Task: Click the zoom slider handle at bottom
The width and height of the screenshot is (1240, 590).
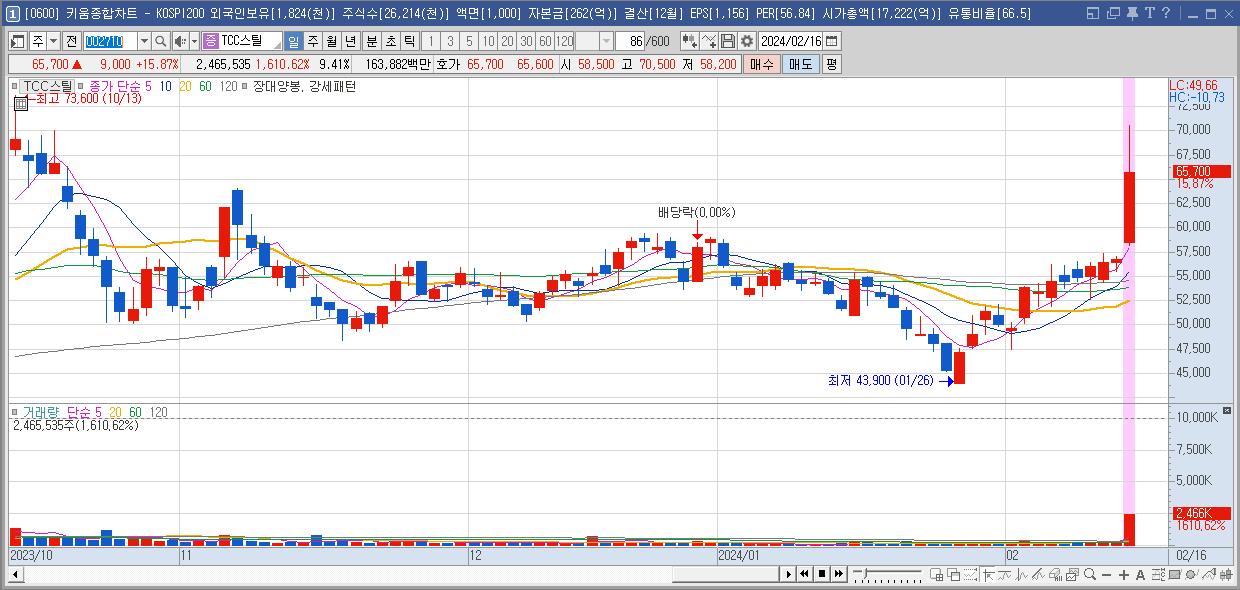Action: [x=865, y=572]
